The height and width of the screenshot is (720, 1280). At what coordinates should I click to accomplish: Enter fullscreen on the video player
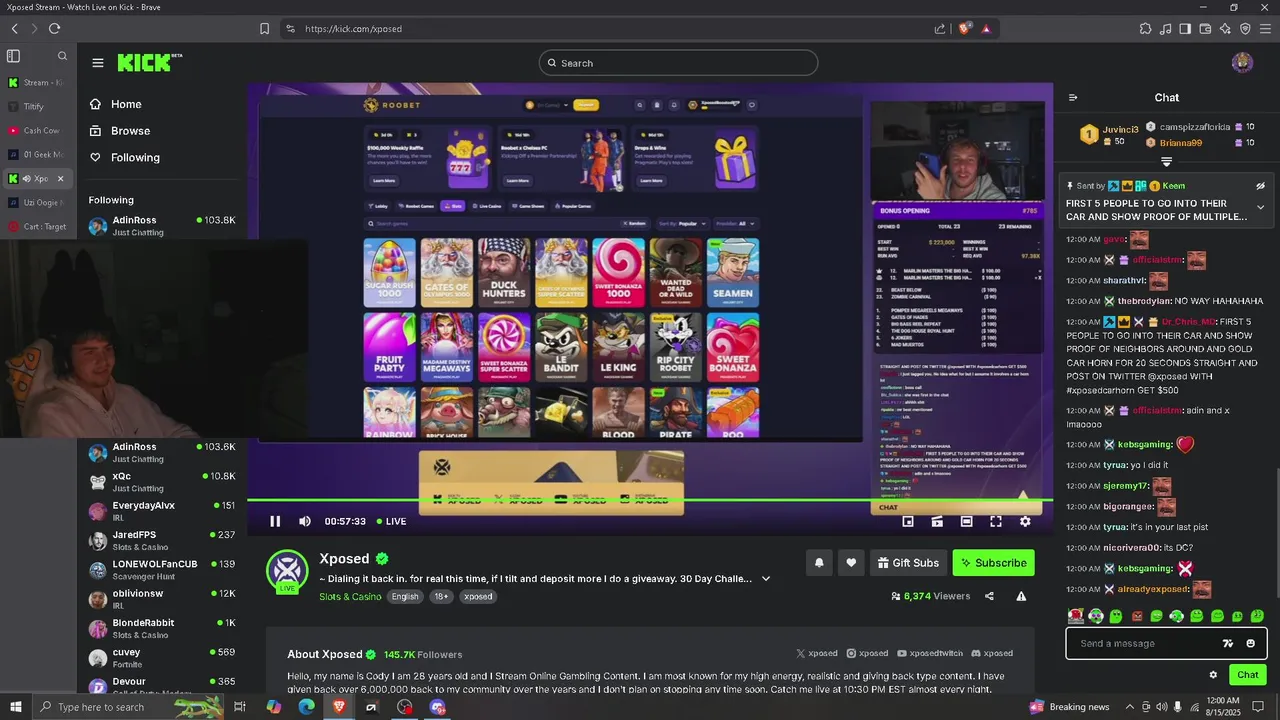point(996,521)
